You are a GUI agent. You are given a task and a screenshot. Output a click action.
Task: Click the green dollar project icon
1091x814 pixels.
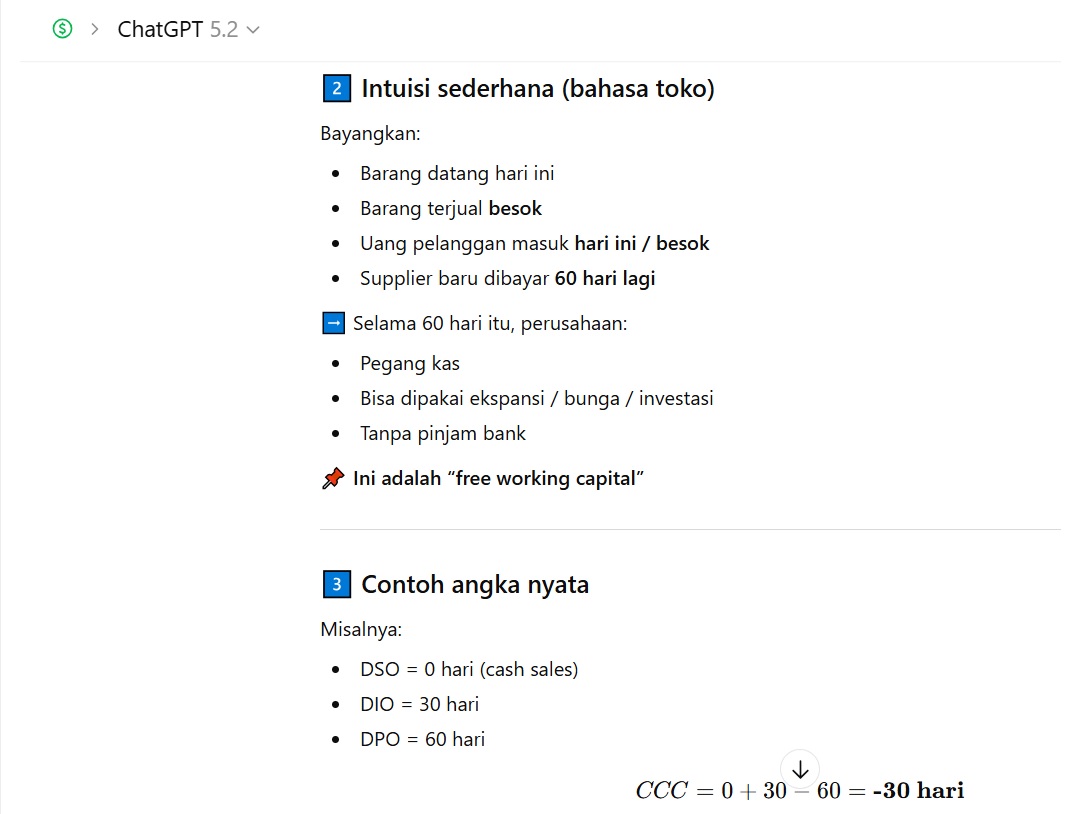[x=62, y=29]
